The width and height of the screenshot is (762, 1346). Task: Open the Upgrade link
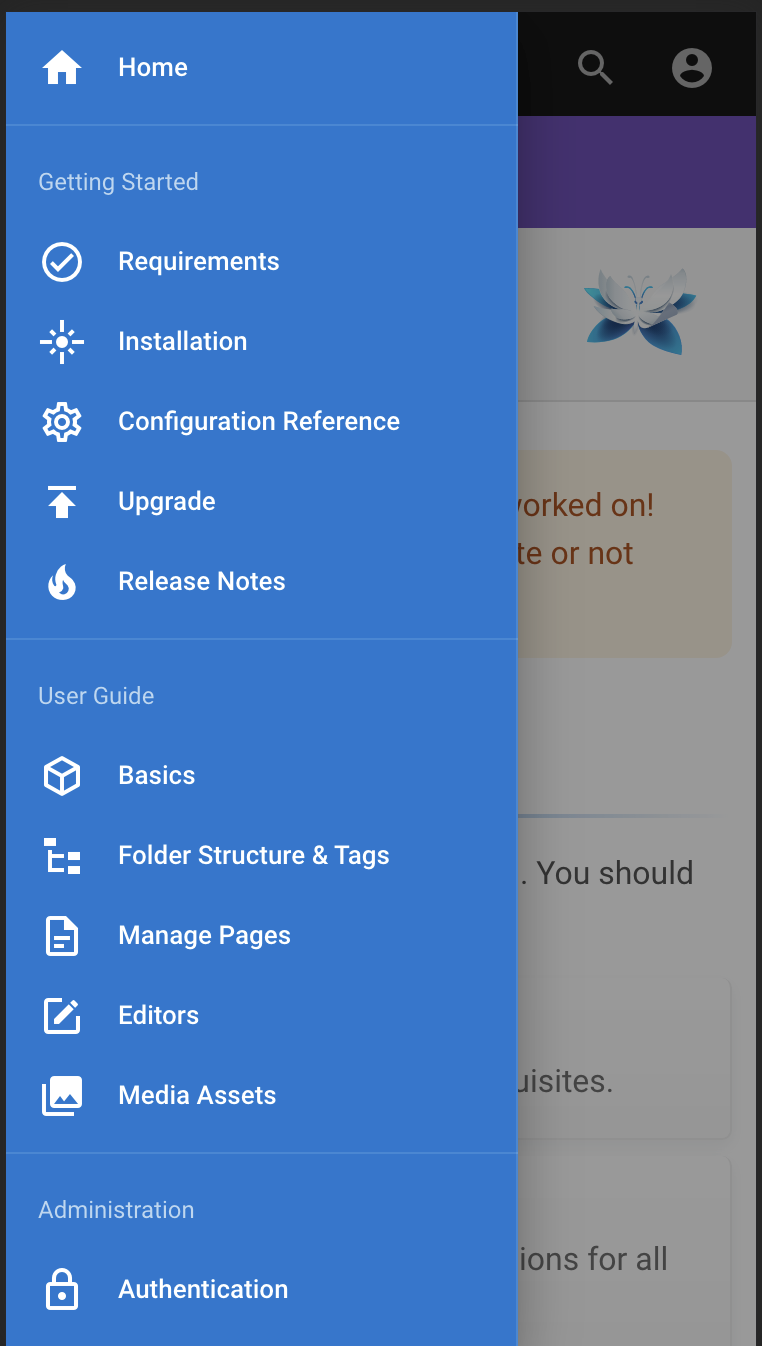[x=166, y=501]
